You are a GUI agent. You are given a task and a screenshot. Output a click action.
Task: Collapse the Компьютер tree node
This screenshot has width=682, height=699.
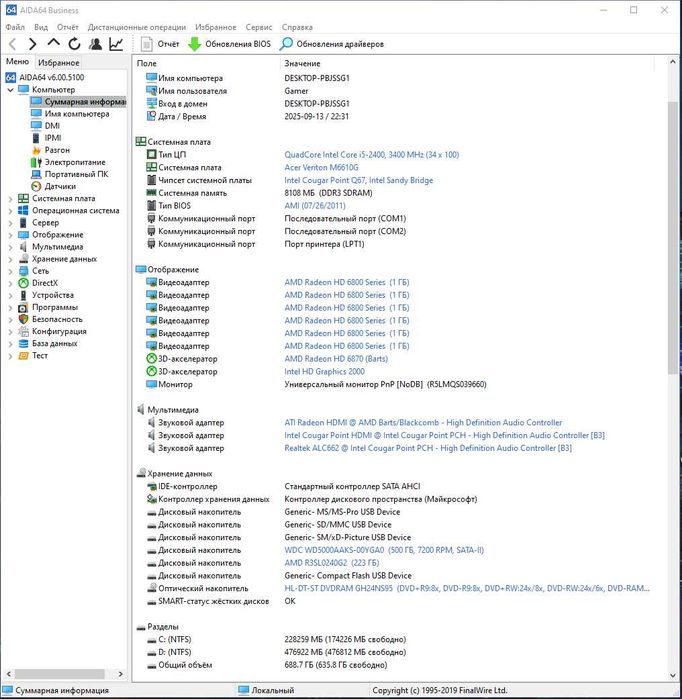(x=10, y=90)
